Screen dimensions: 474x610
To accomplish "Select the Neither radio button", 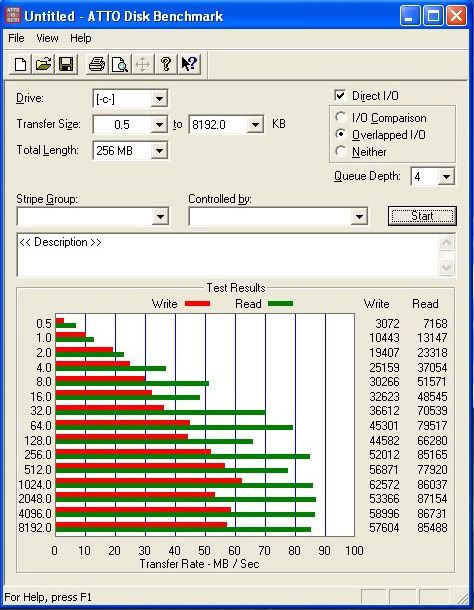I will (x=341, y=151).
